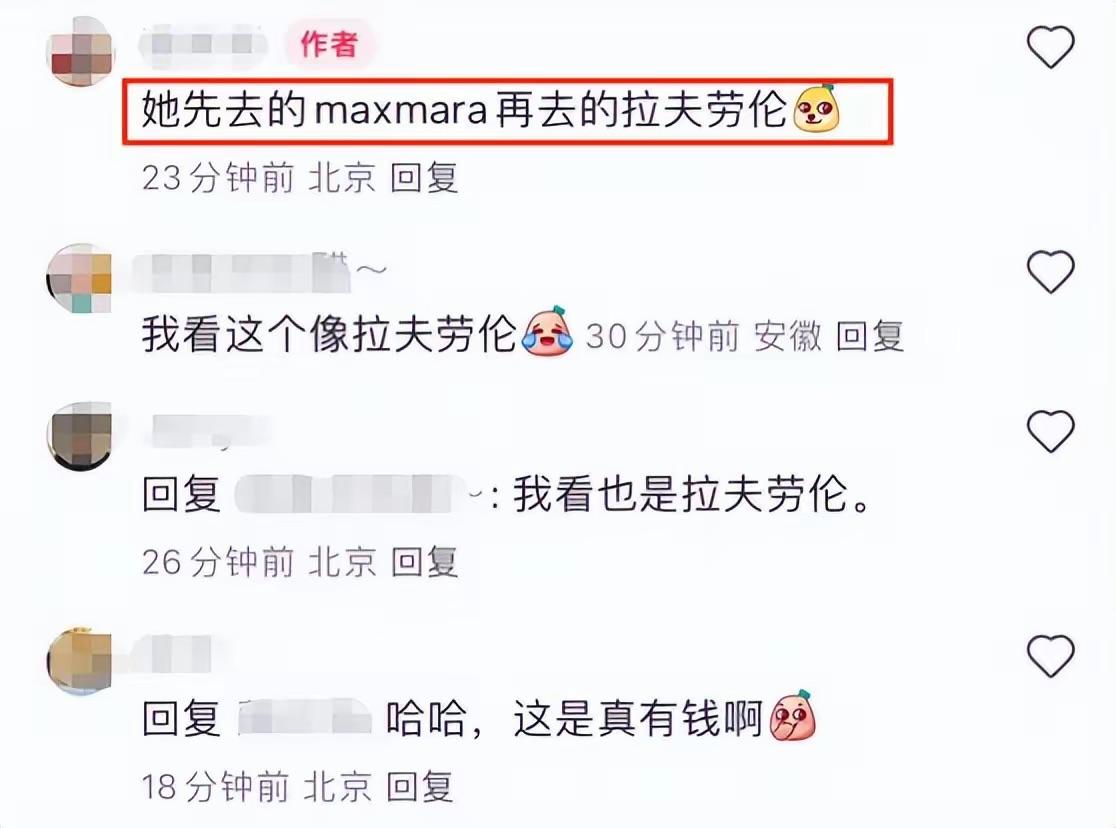Like the author's maxmara comment
Screen dimensions: 1116x828
1050,47
